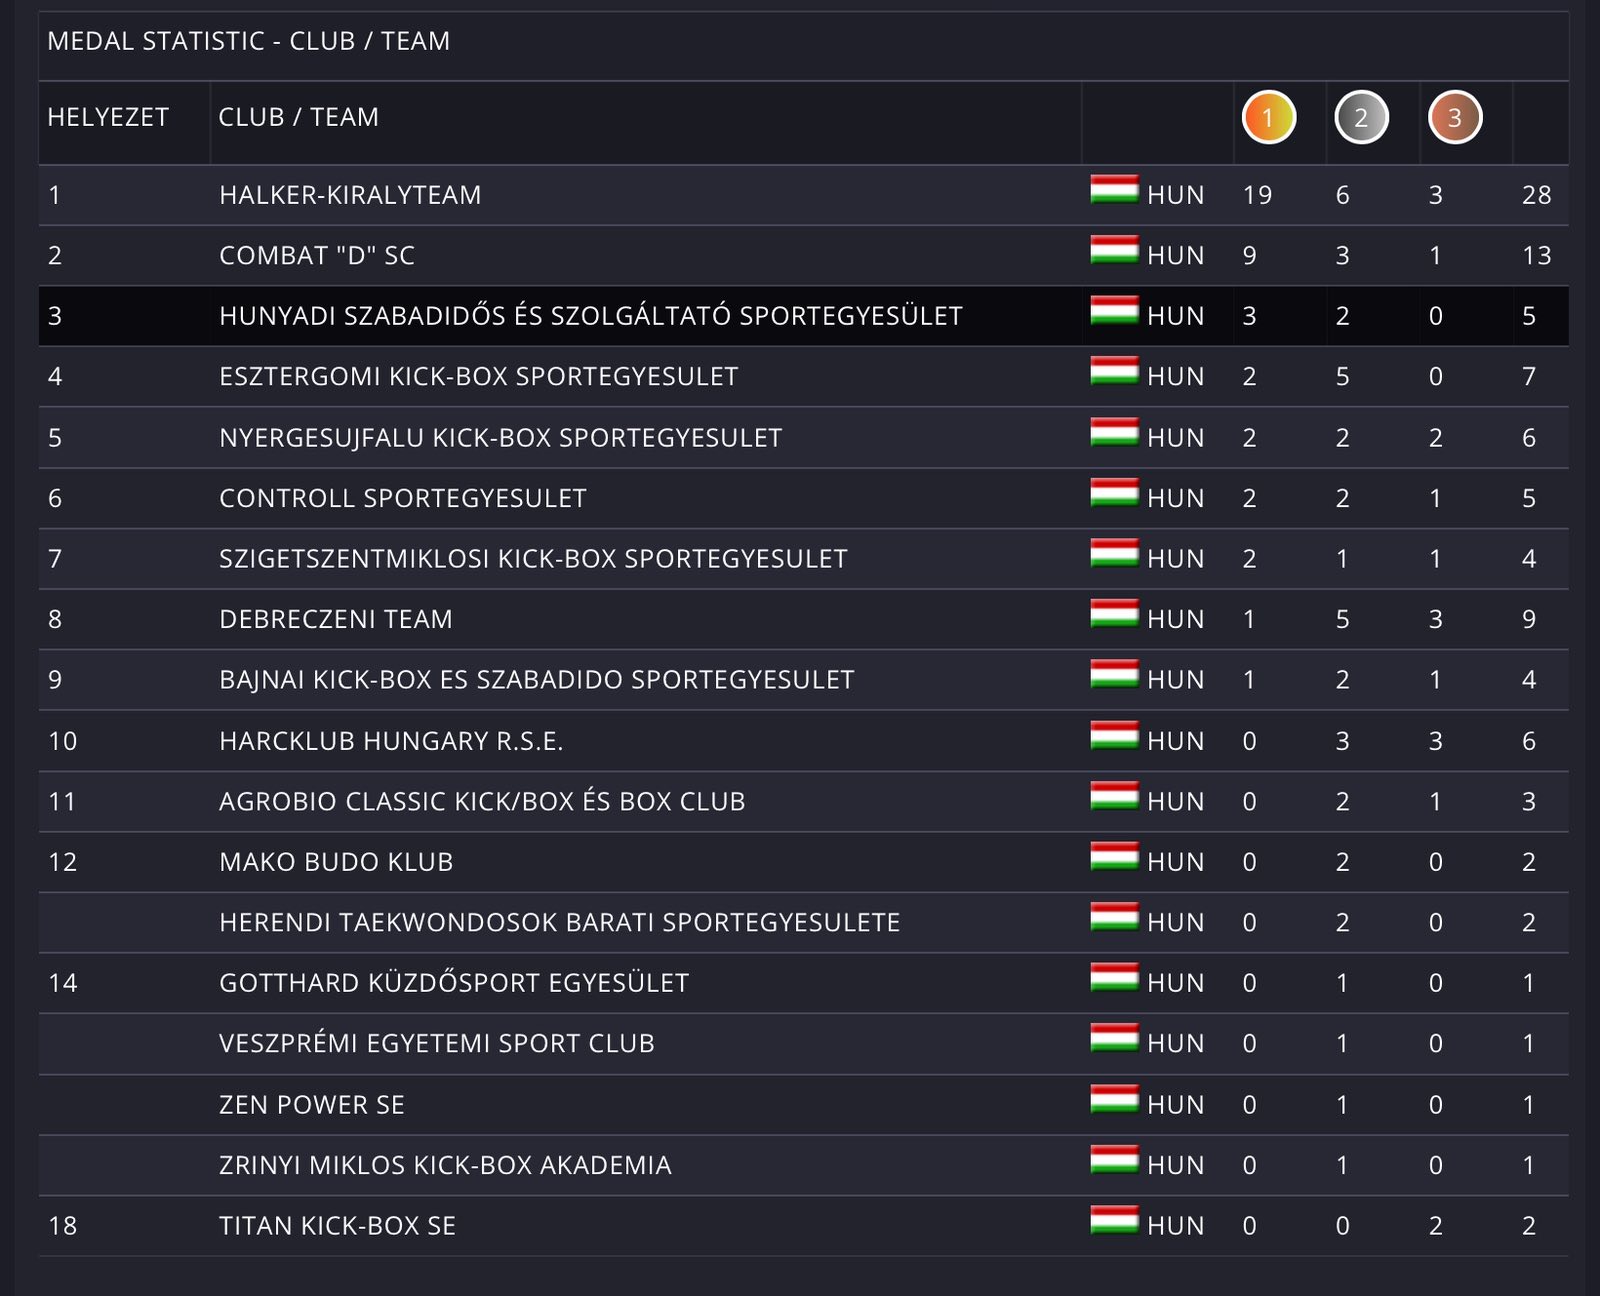Viewport: 1600px width, 1296px height.
Task: Click Hungarian flag beside HALKER-KIRALYTEAM
Action: pyautogui.click(x=1114, y=190)
